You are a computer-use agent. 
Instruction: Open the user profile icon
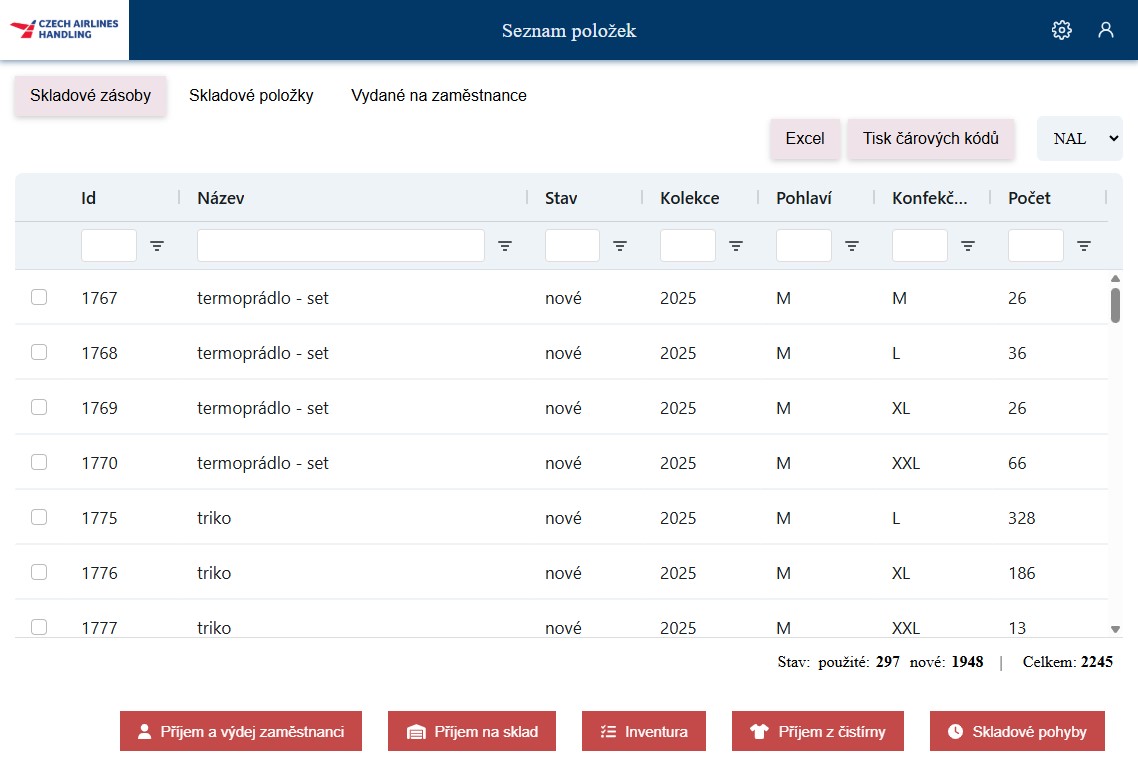1105,30
